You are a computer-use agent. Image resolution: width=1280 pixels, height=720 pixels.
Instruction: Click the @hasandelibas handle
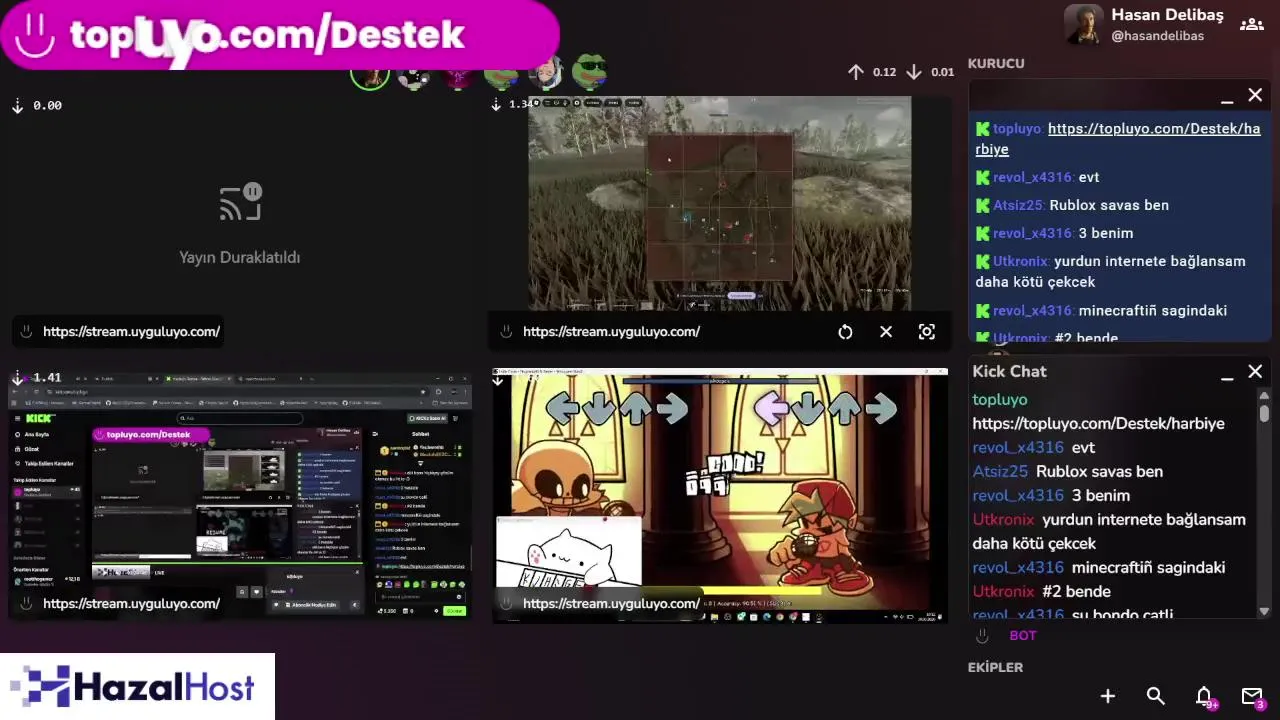tap(1157, 36)
